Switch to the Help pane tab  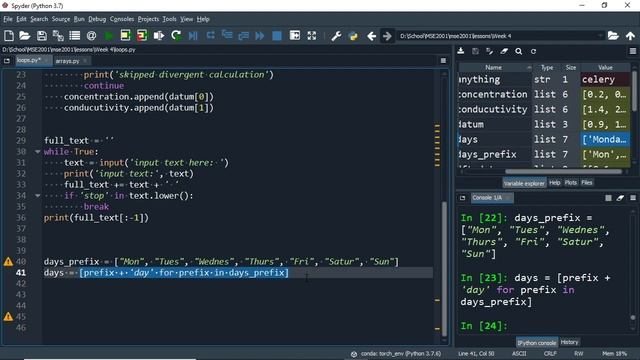[554, 183]
